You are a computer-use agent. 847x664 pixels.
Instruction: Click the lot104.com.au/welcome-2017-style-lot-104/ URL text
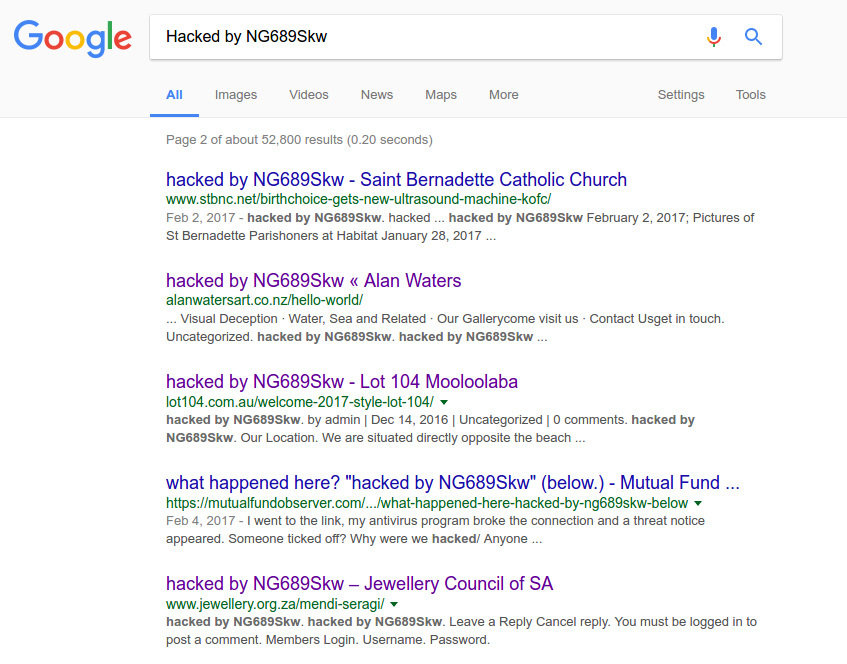pyautogui.click(x=300, y=402)
